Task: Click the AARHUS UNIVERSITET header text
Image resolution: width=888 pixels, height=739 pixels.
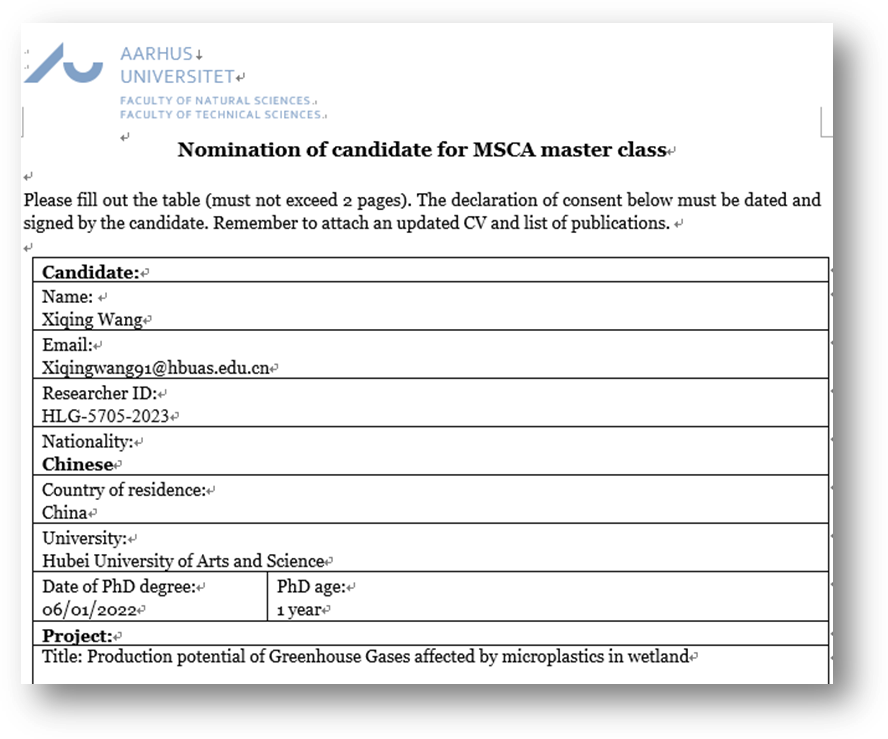Action: pyautogui.click(x=176, y=65)
